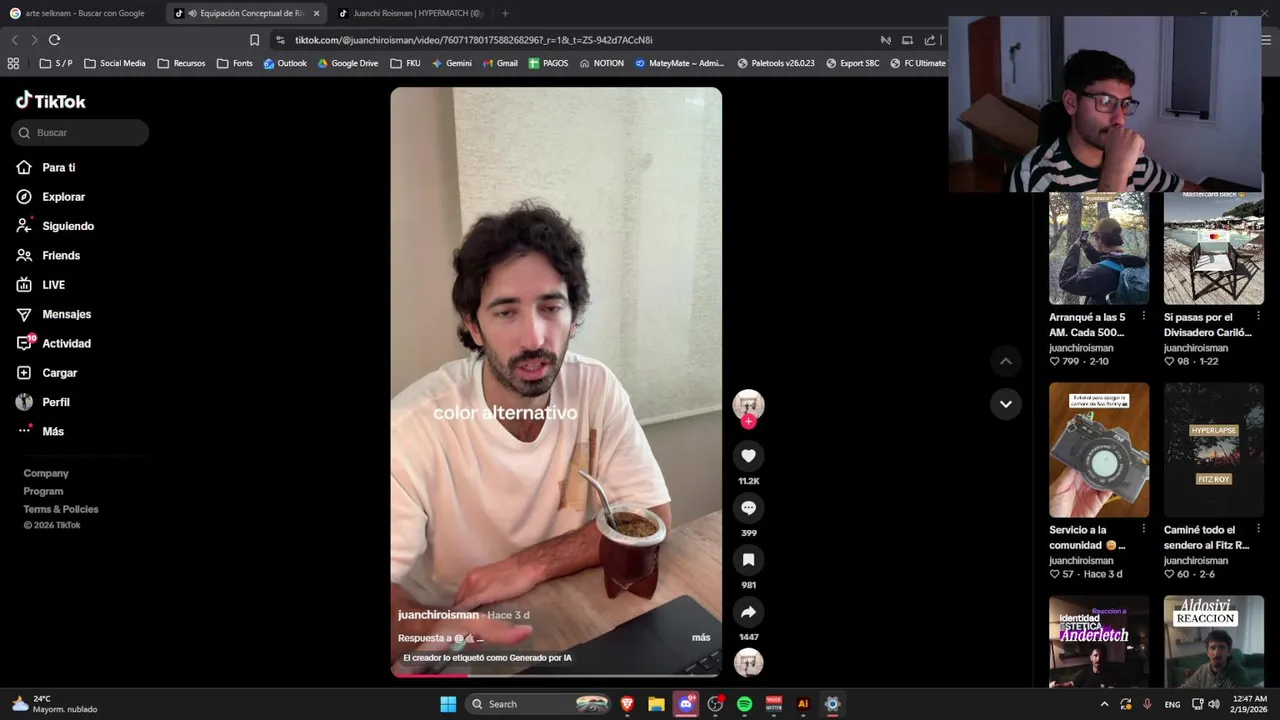Close the Equipación Conceptual tab

pyautogui.click(x=316, y=13)
